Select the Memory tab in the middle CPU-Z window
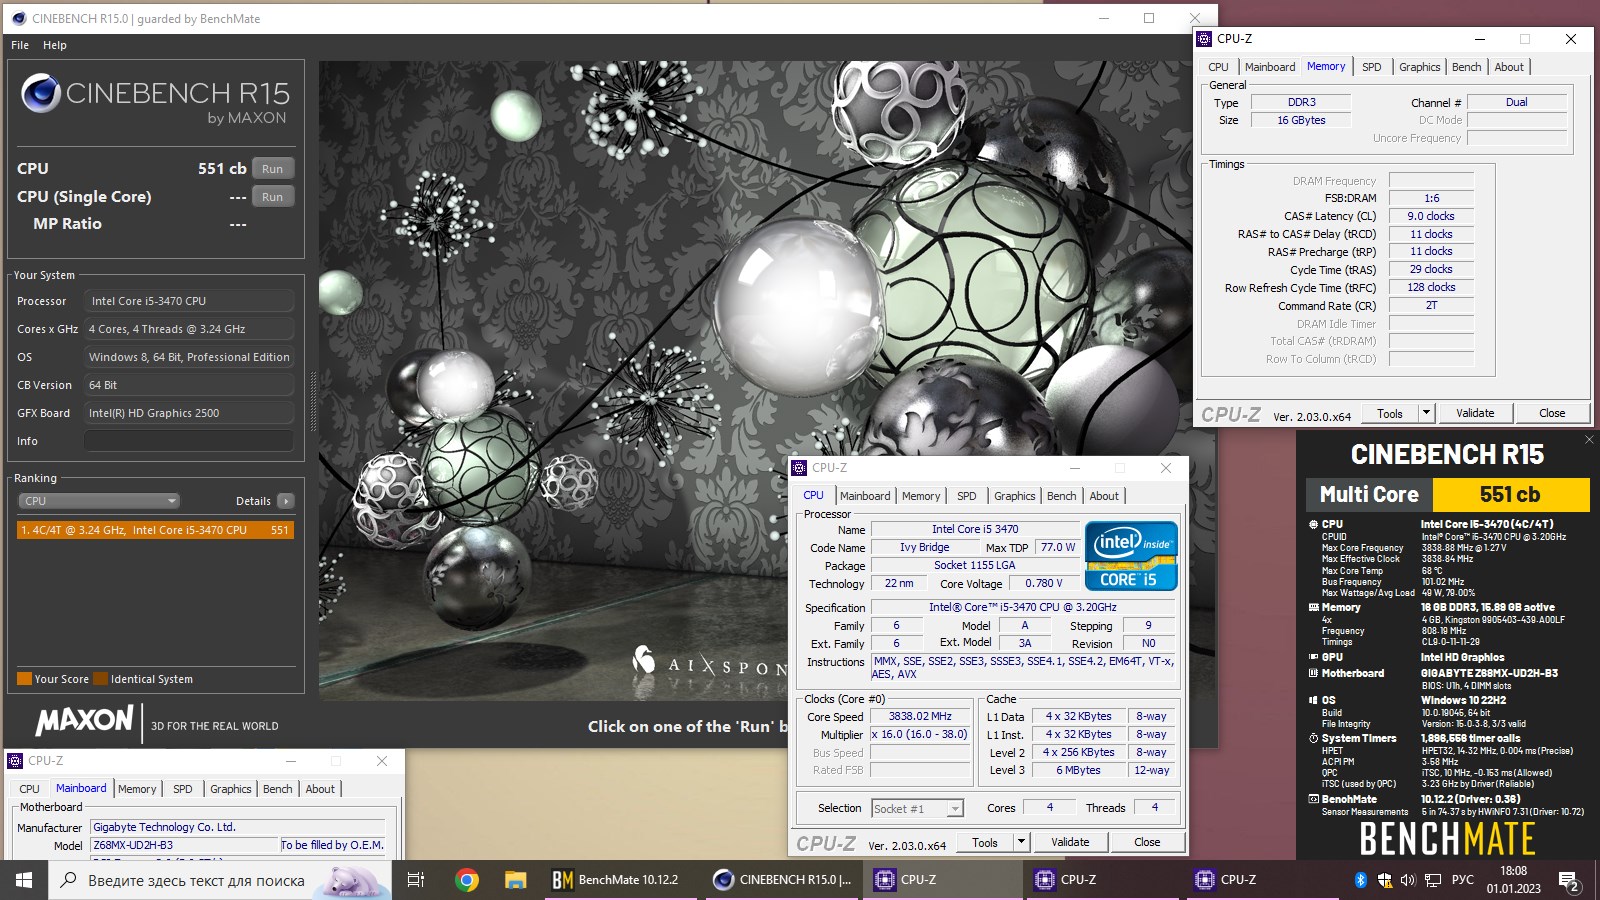The image size is (1600, 900). (x=921, y=496)
